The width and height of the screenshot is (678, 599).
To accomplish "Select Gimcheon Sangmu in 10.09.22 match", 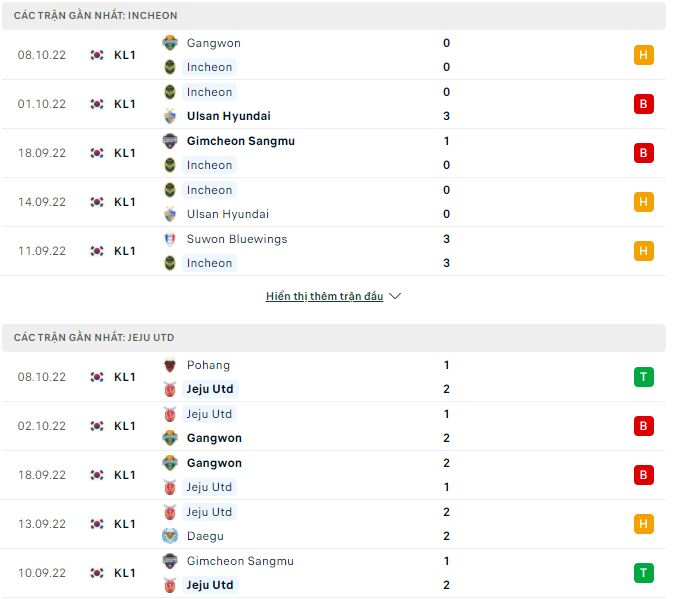I will tap(240, 561).
